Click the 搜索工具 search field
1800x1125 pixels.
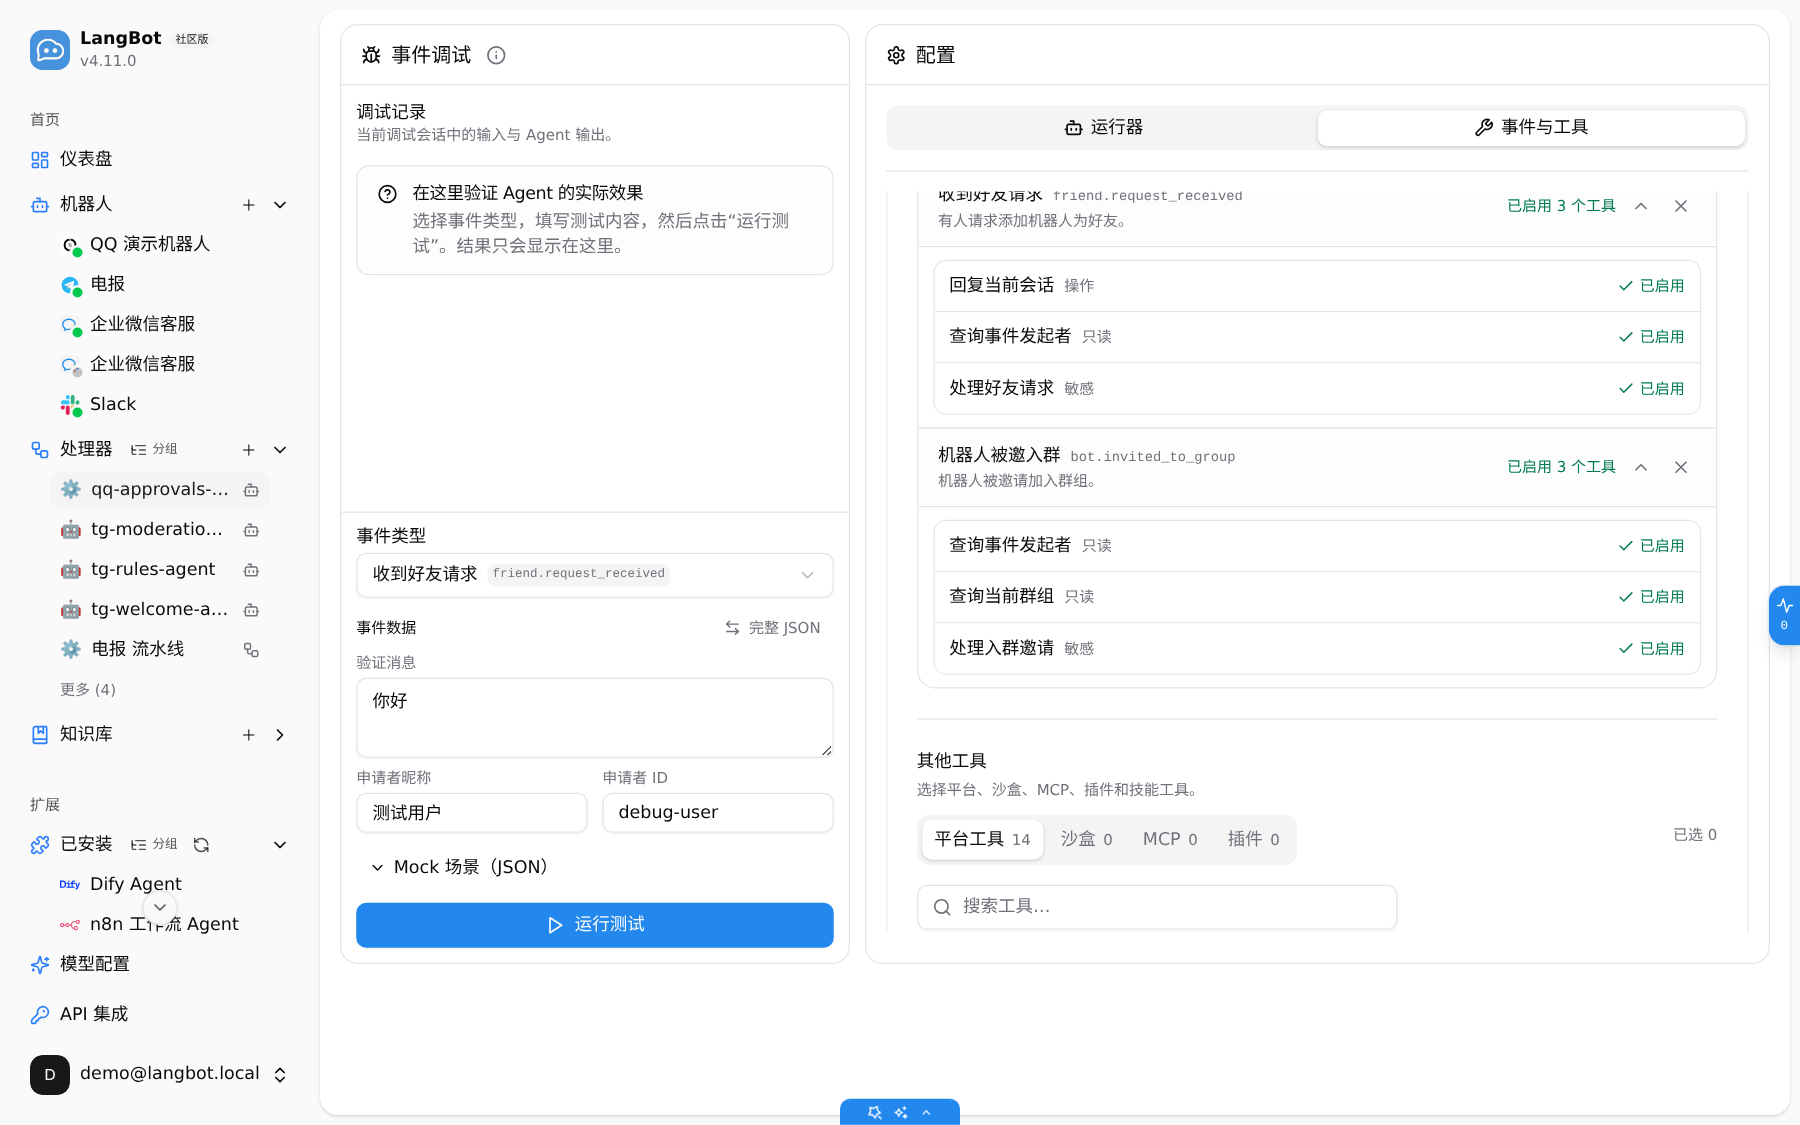click(1157, 907)
